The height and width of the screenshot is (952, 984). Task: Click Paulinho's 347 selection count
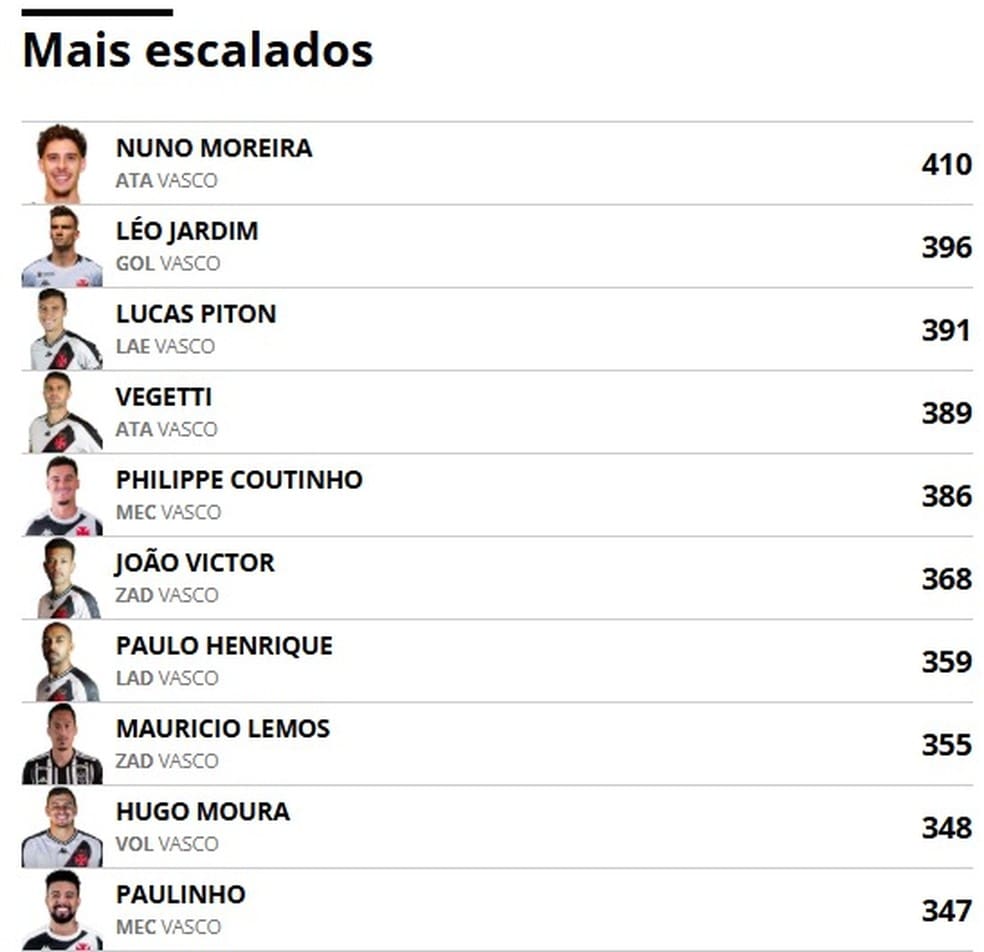click(x=946, y=911)
